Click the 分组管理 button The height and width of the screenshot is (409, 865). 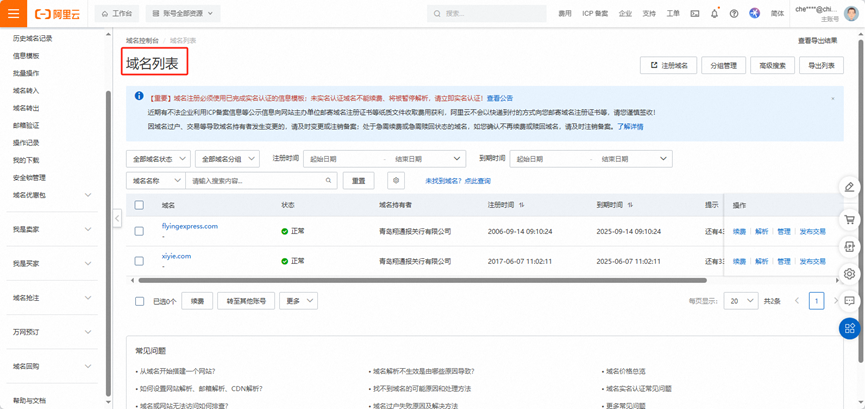[x=724, y=65]
